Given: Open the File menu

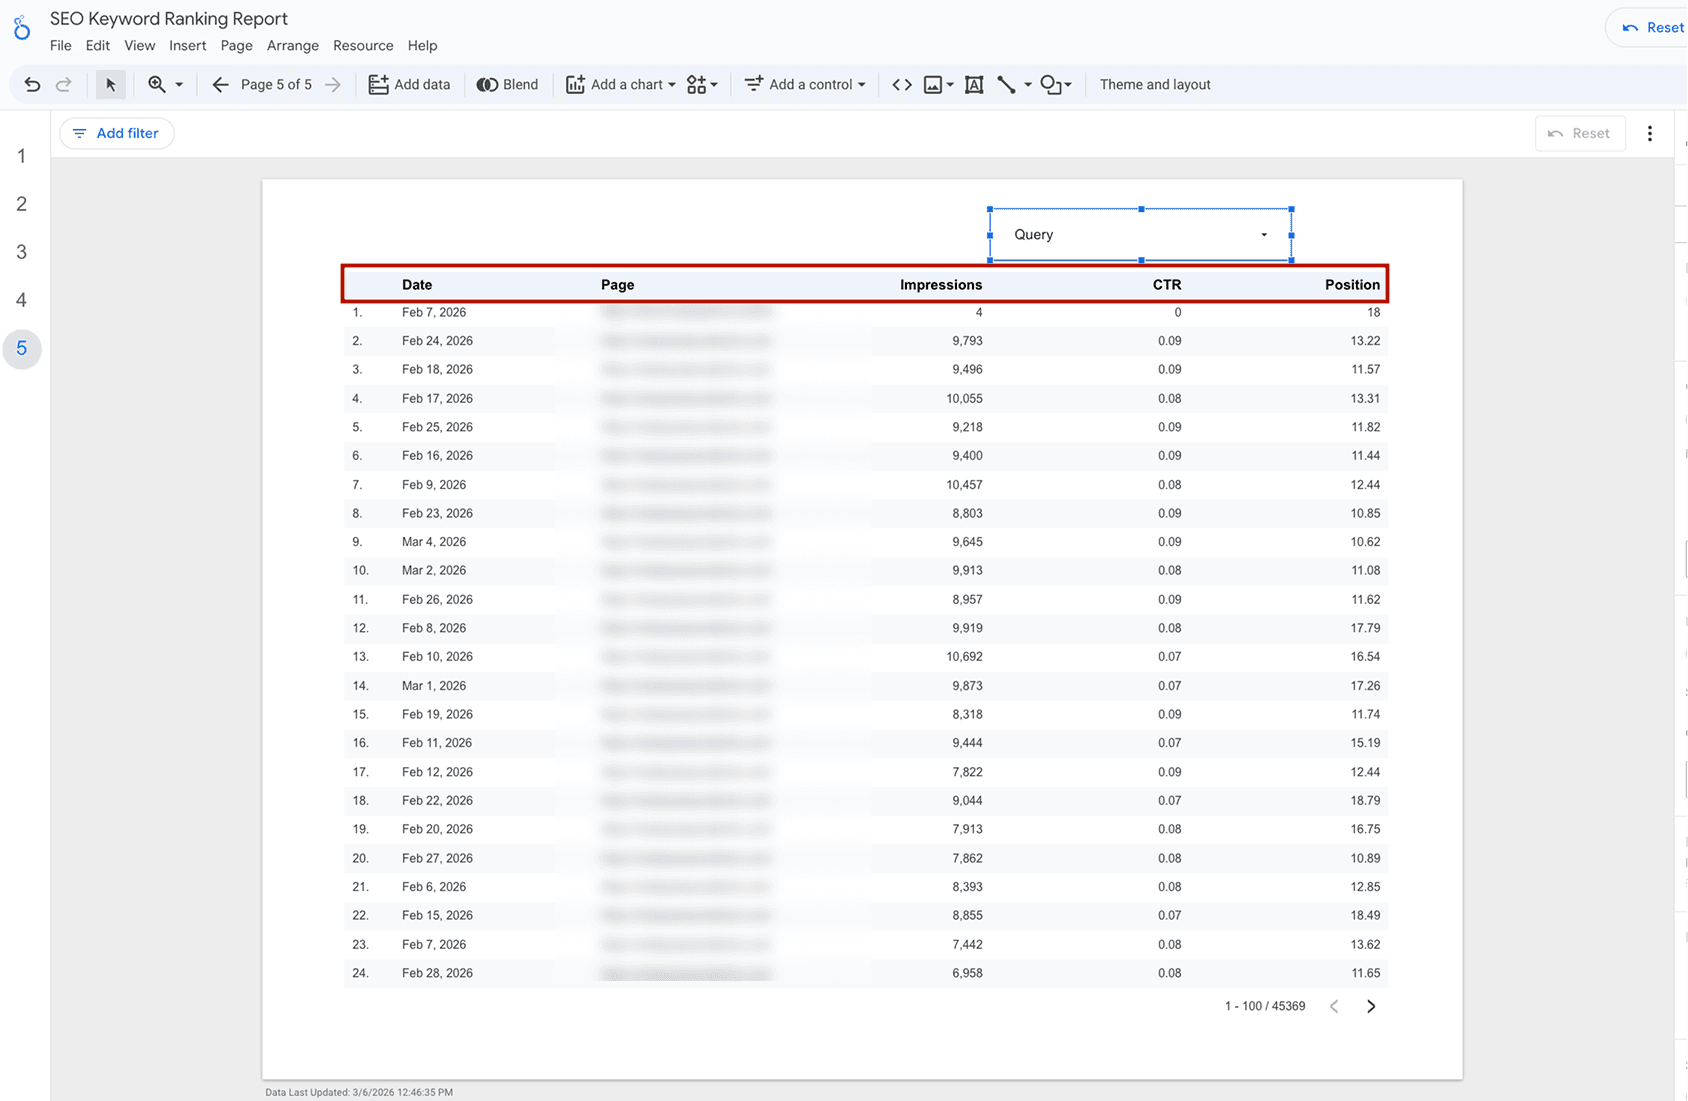Looking at the screenshot, I should point(60,45).
